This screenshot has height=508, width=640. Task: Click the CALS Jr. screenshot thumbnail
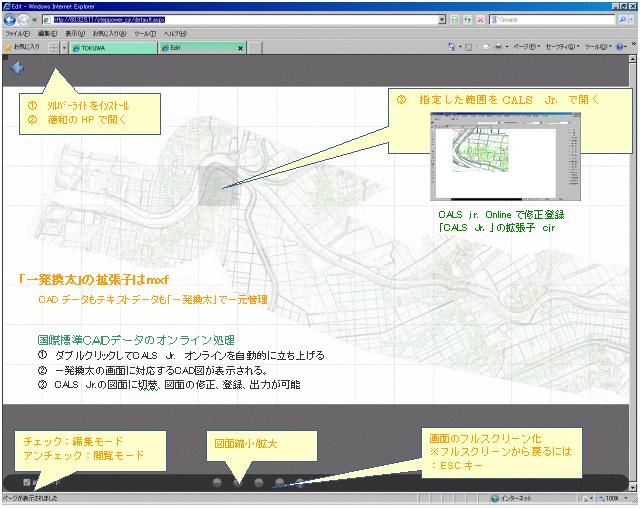(x=505, y=157)
